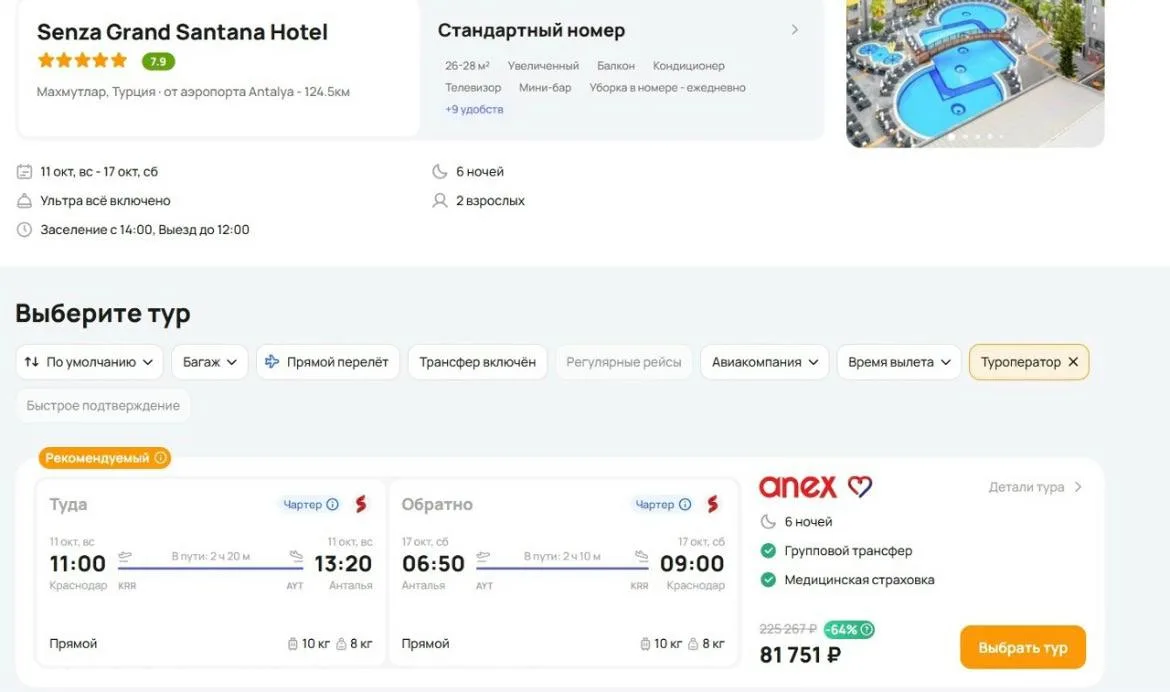Click the crossed-out 225 267 ₽ price
This screenshot has height=692, width=1170.
click(x=788, y=629)
